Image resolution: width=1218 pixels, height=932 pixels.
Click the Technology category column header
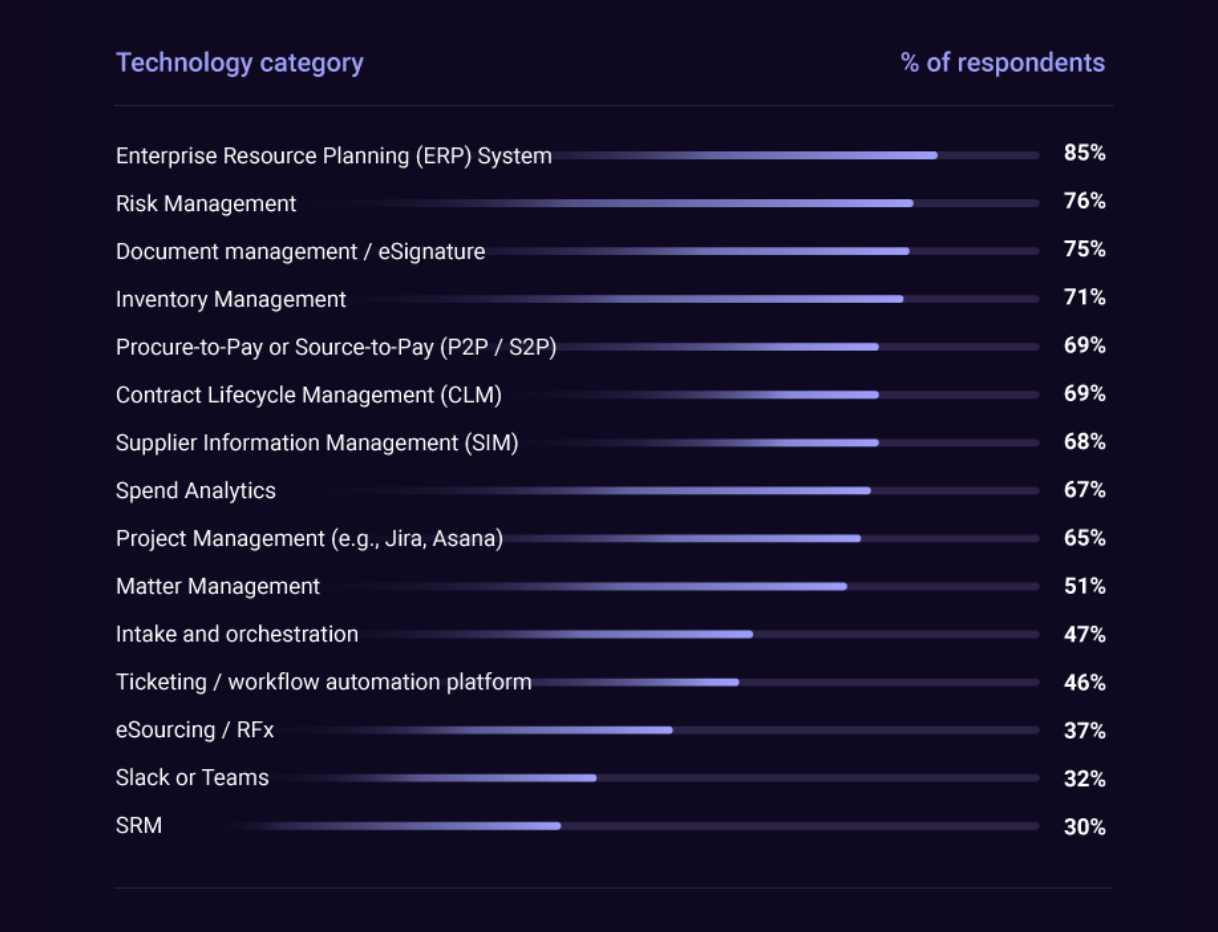pos(240,62)
